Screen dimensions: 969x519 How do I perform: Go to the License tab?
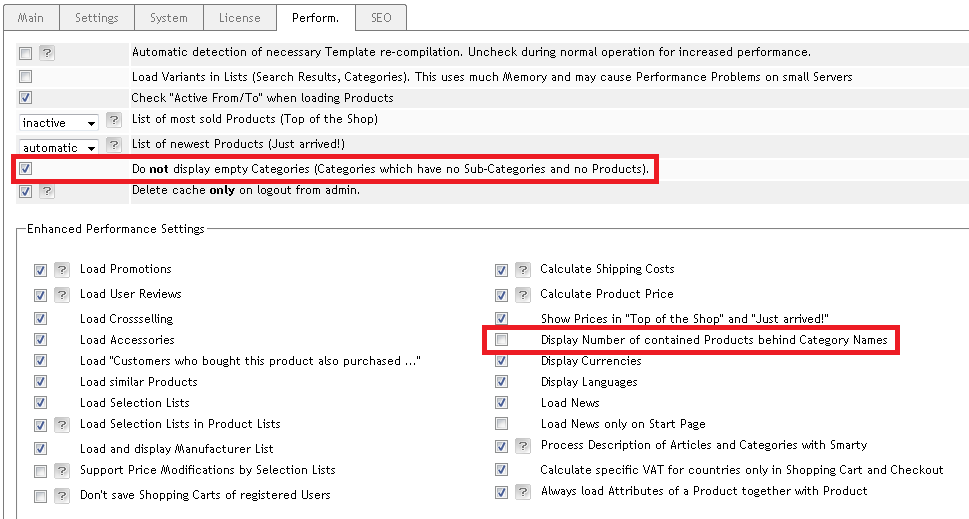point(239,17)
